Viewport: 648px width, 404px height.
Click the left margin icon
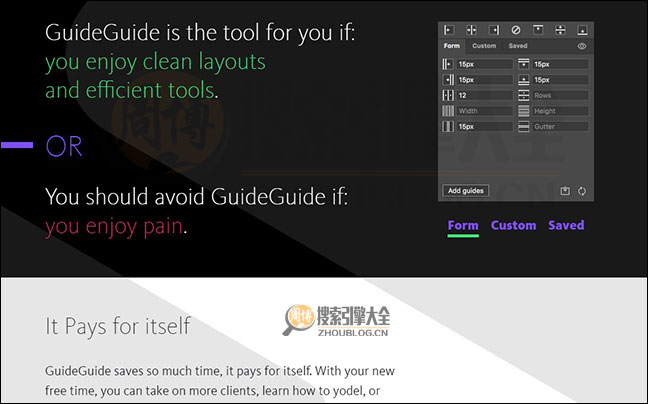tap(448, 64)
